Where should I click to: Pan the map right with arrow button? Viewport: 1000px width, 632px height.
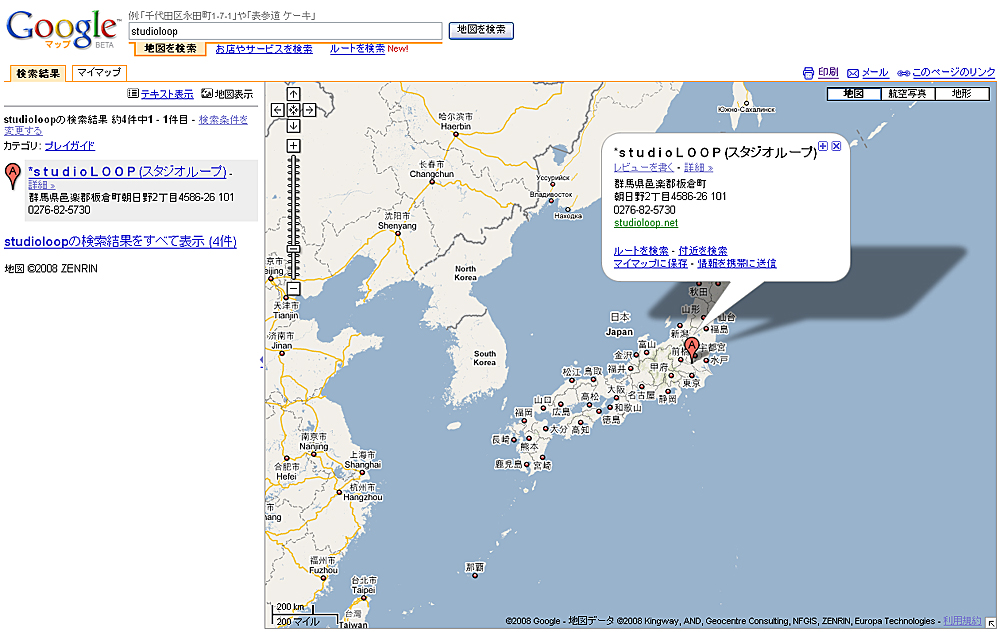pos(309,110)
